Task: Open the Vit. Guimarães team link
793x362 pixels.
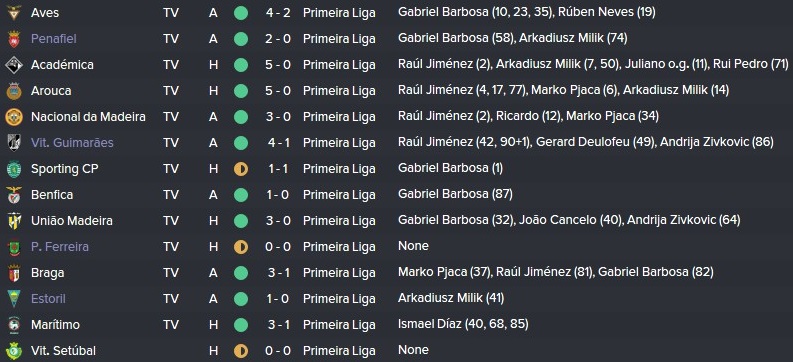Action: click(x=72, y=143)
